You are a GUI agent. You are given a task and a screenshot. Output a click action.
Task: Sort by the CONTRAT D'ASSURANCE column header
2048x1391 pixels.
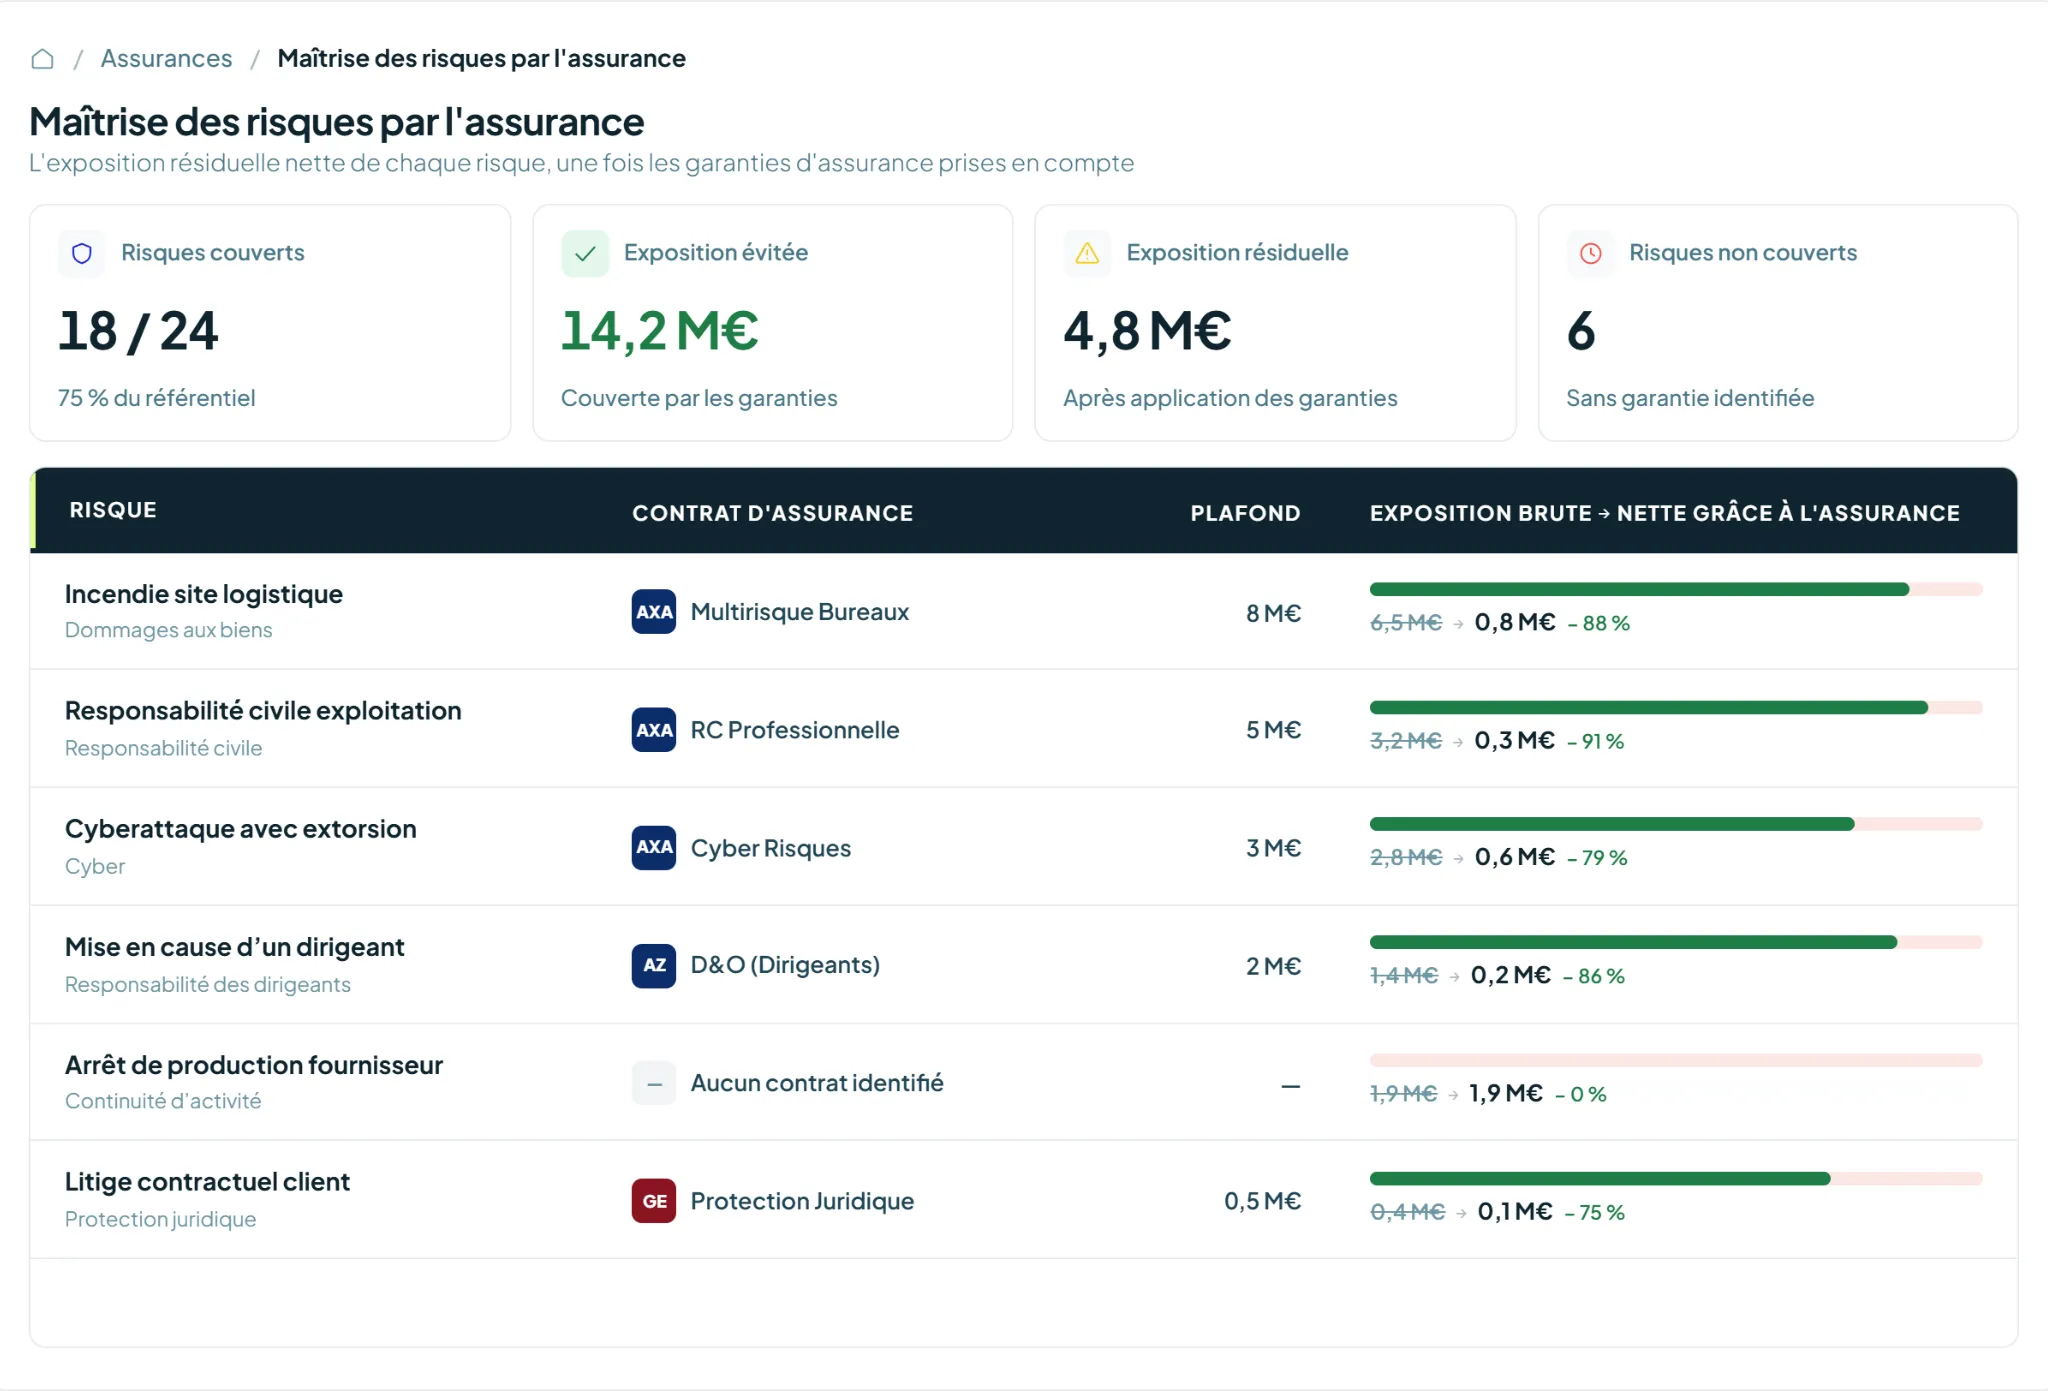[x=772, y=513]
